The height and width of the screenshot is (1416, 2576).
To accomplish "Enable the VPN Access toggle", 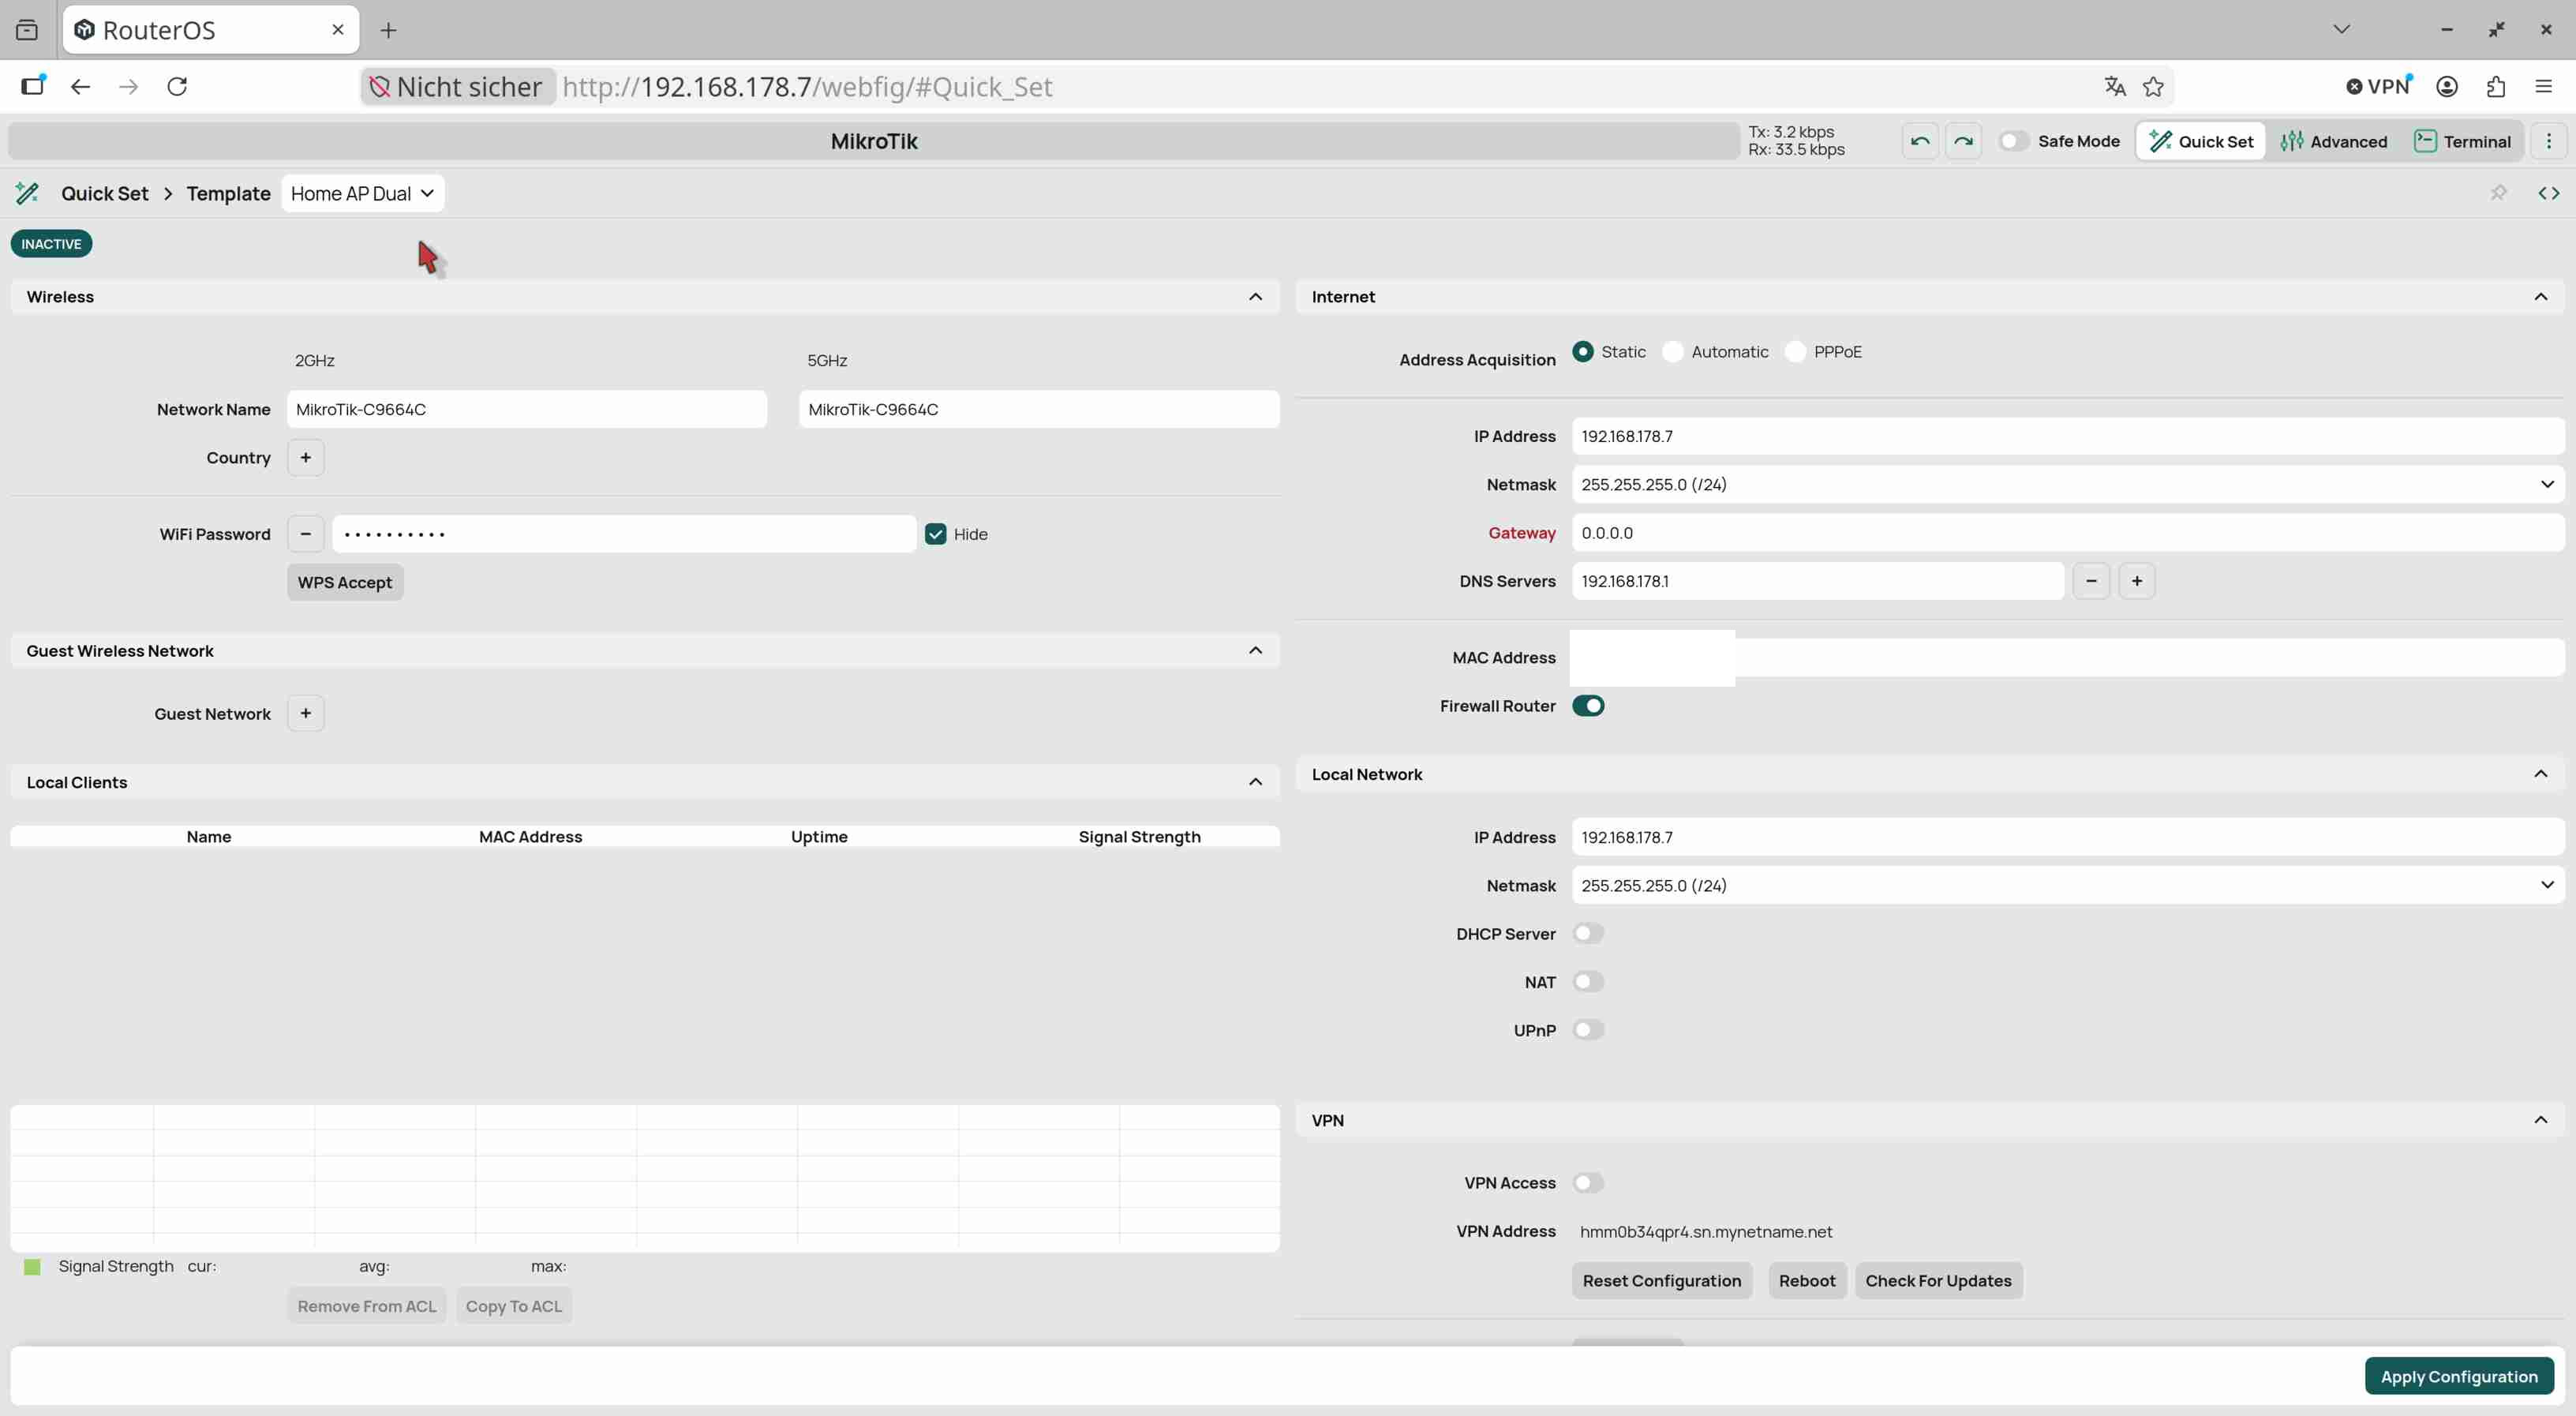I will (x=1588, y=1183).
